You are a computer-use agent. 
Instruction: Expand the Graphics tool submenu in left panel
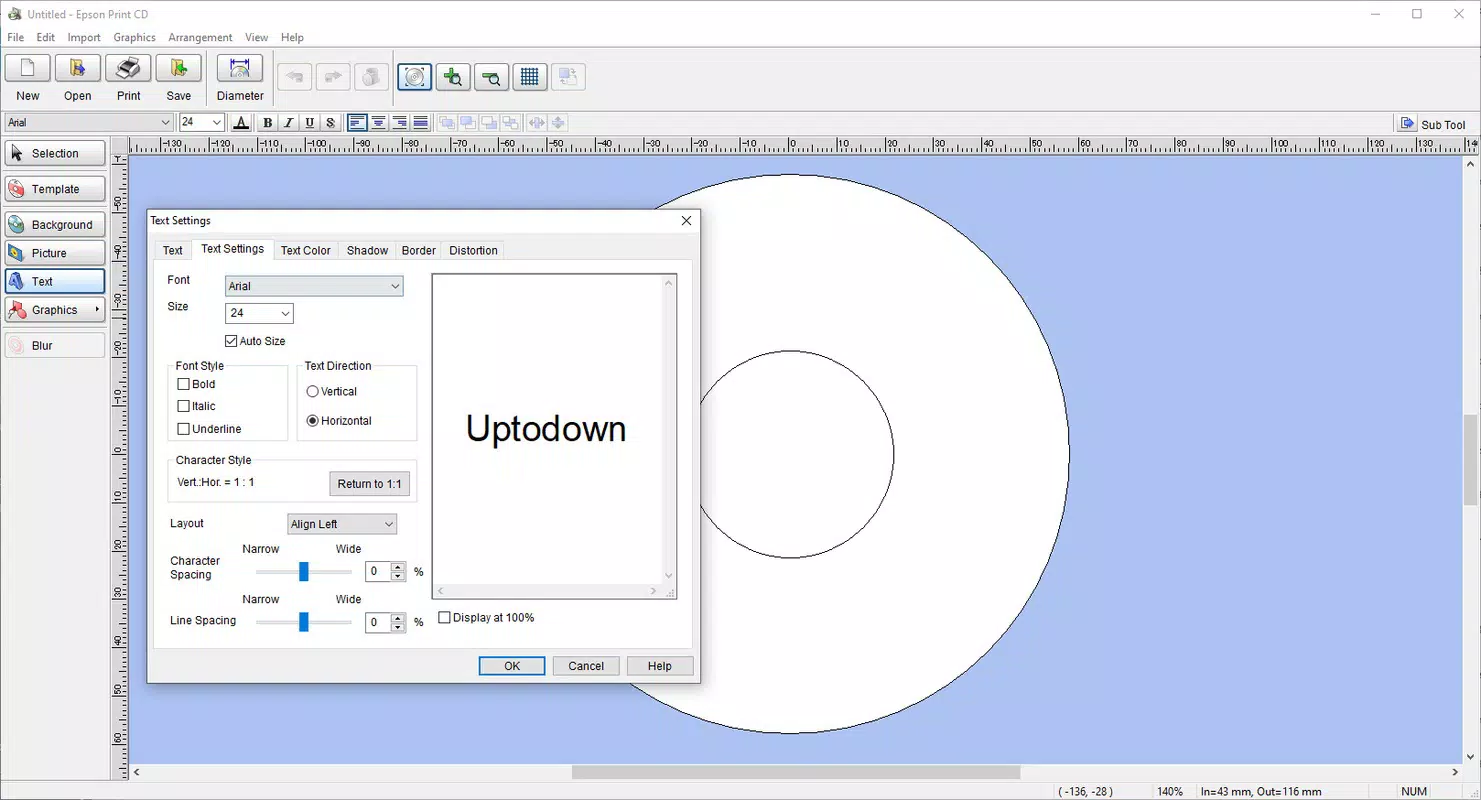pyautogui.click(x=97, y=310)
